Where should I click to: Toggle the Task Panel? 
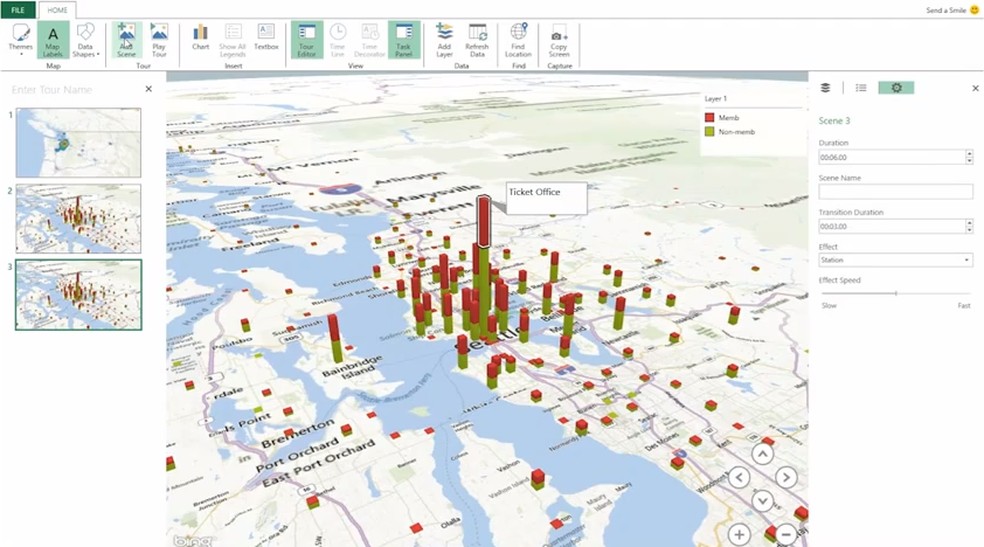click(404, 40)
